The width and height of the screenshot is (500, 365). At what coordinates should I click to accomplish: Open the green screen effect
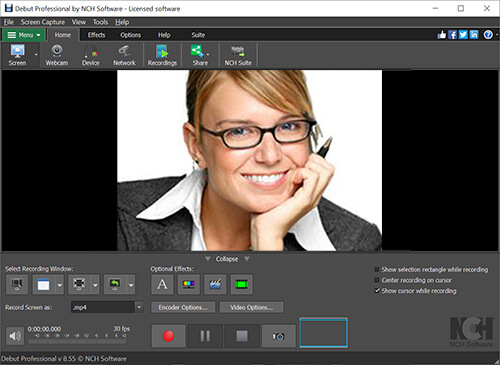pos(242,284)
